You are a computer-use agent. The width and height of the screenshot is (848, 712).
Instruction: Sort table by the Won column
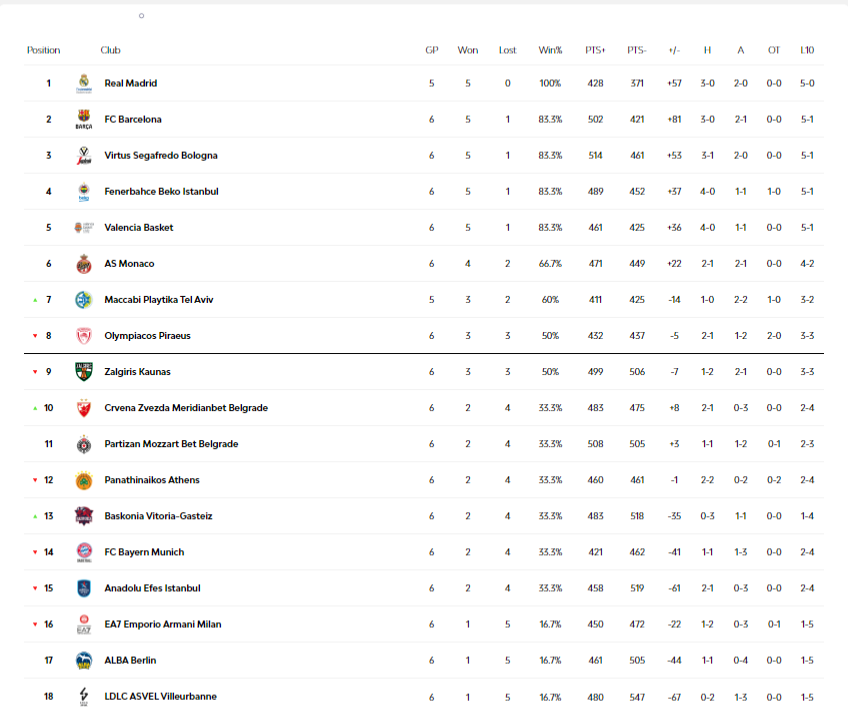click(x=467, y=50)
